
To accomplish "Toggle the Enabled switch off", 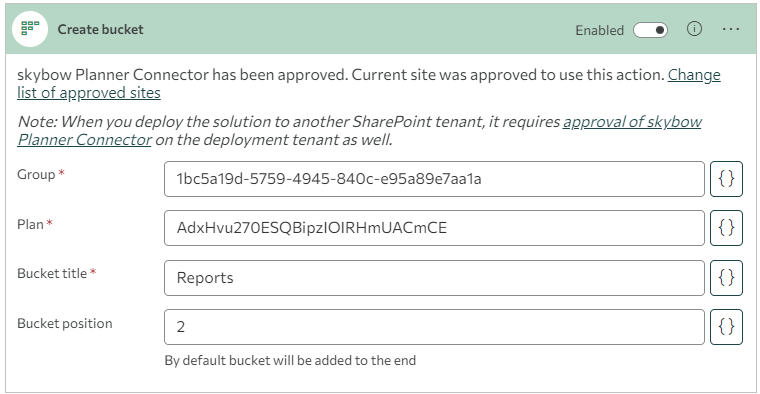I will (650, 30).
